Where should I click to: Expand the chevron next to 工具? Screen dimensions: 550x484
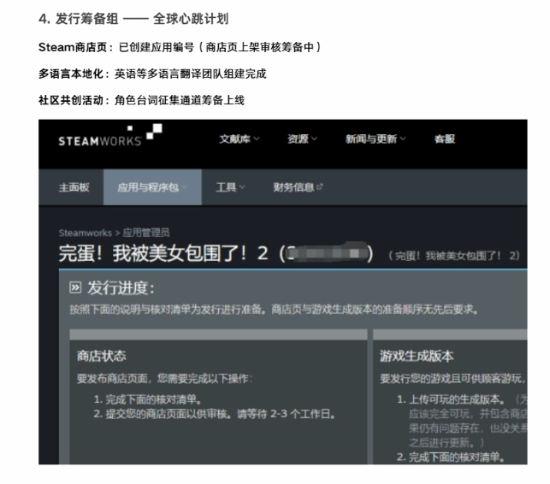tap(242, 188)
